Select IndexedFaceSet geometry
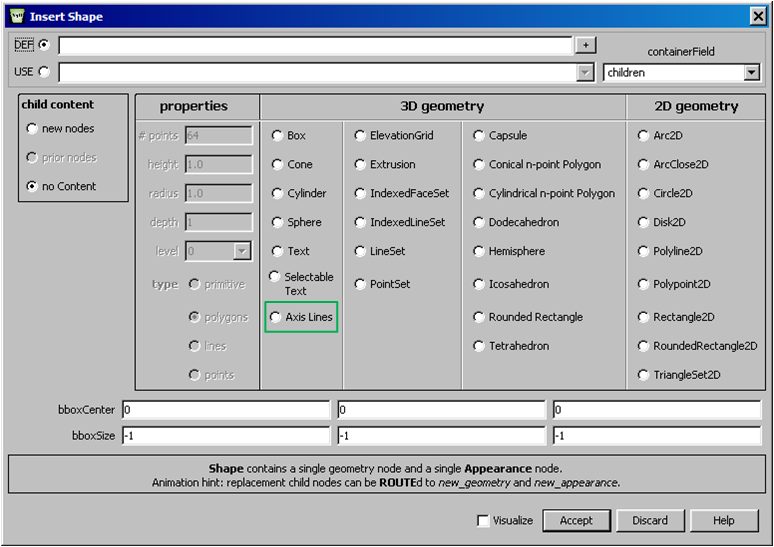Viewport: 774px width, 547px height. click(360, 194)
